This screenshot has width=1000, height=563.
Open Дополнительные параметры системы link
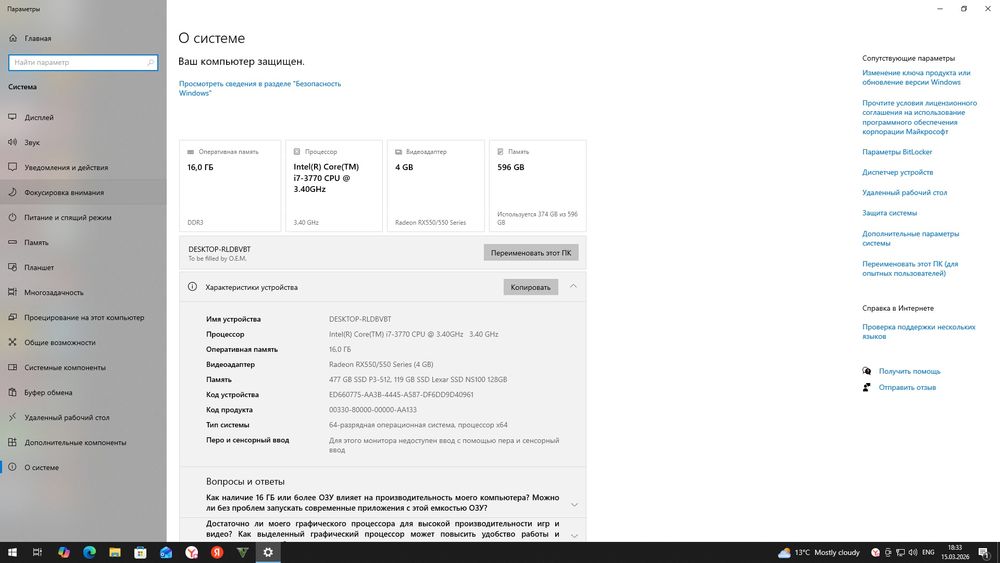coord(910,238)
